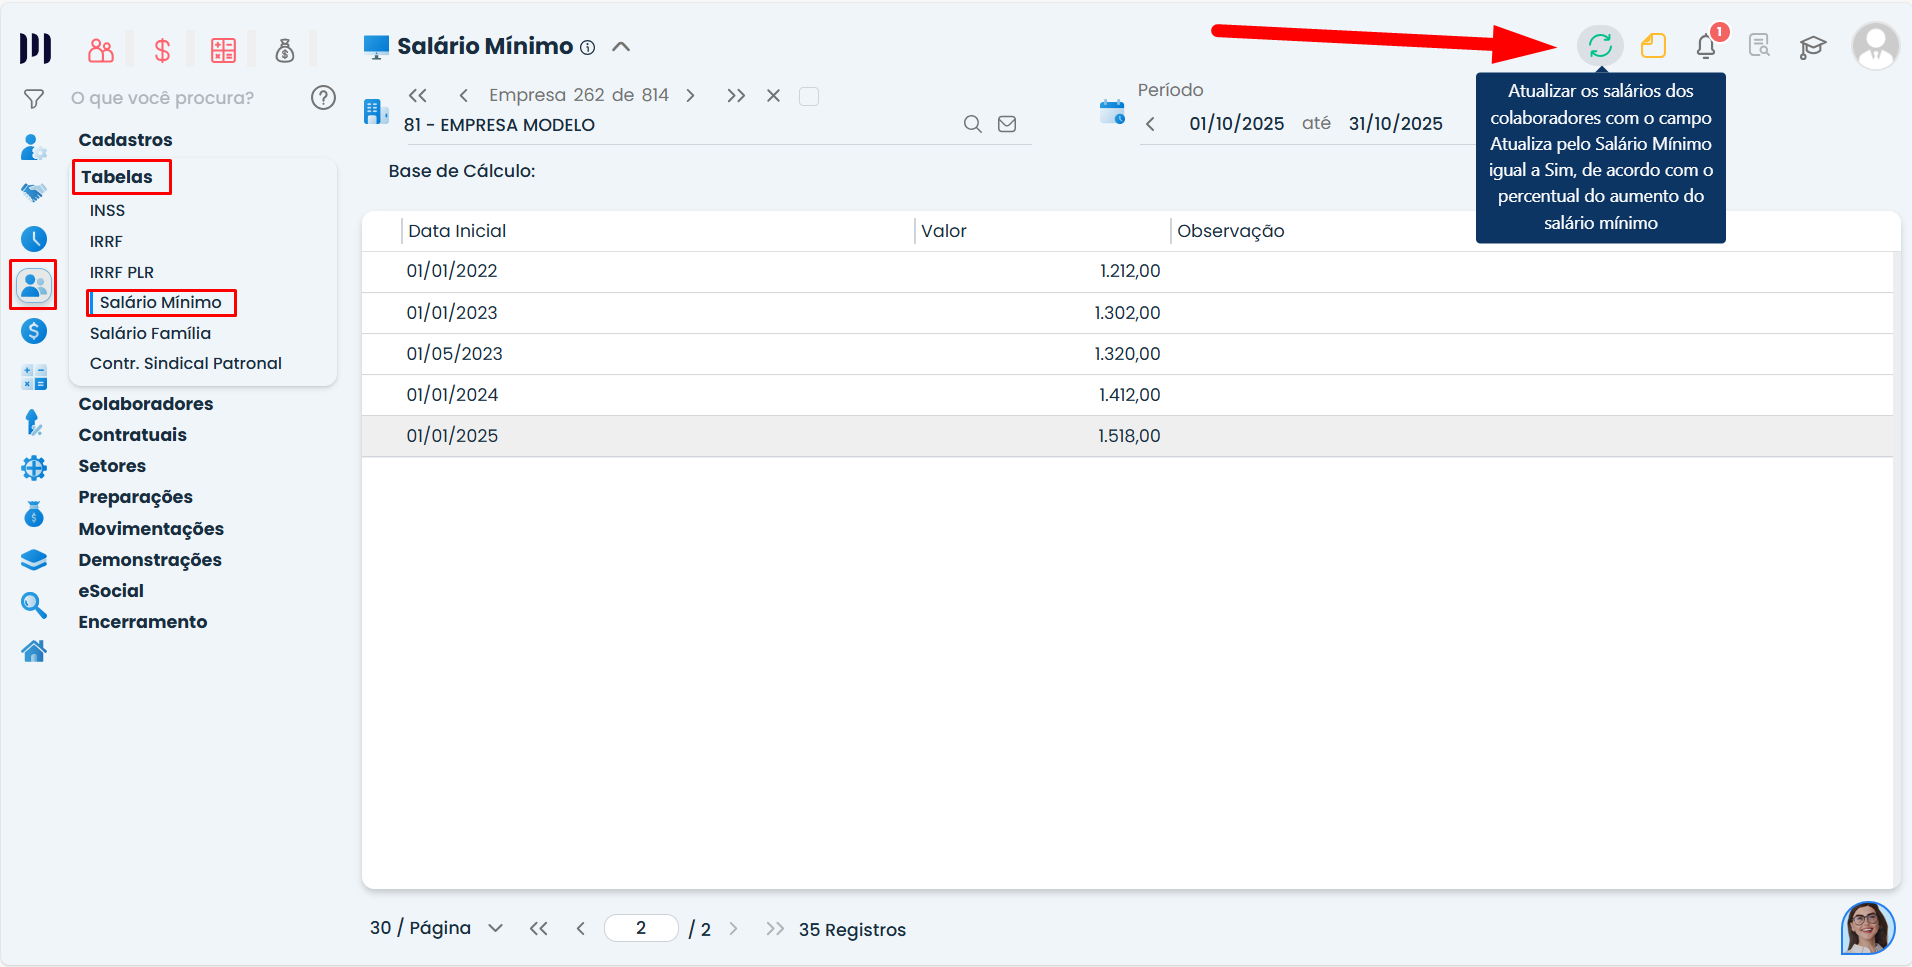
Task: Go to the previous page of records
Action: [x=581, y=929]
